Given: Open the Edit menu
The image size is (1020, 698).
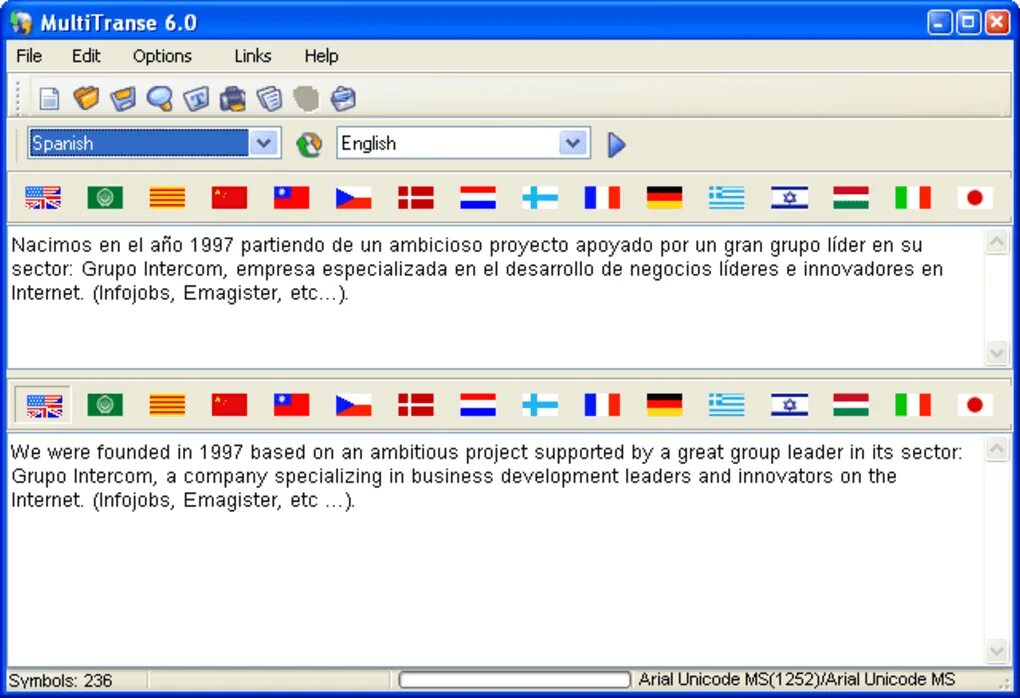Looking at the screenshot, I should (86, 56).
